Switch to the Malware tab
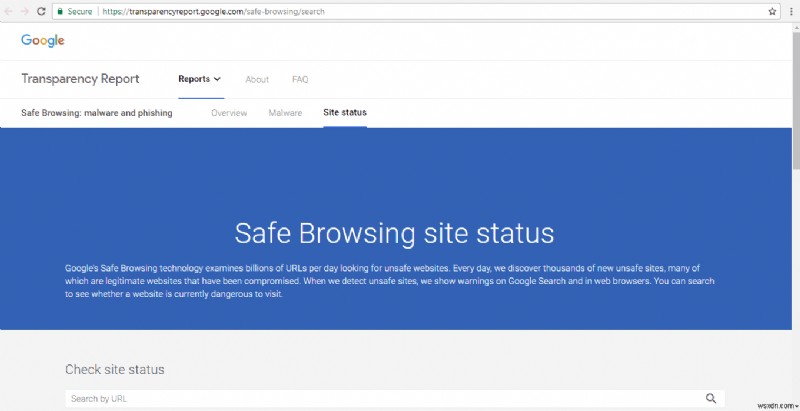 point(285,113)
